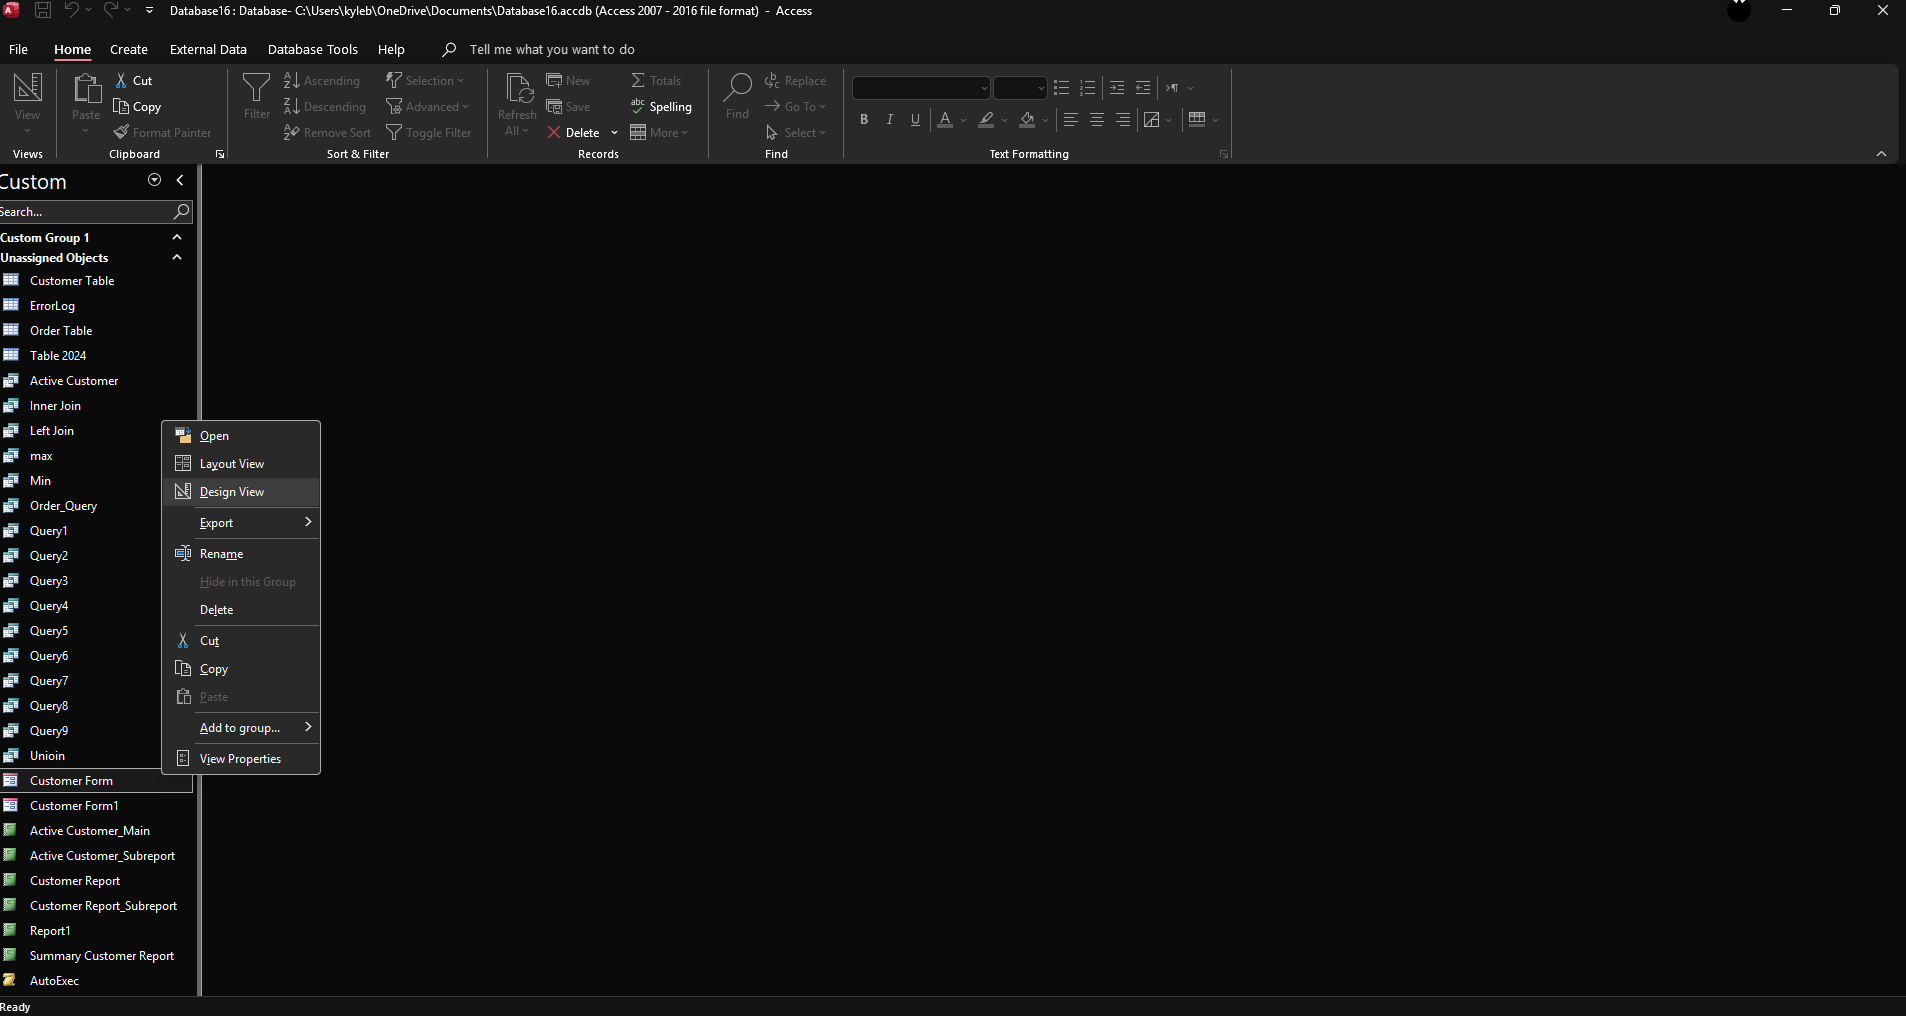The image size is (1906, 1016).
Task: Open the font size combo box
Action: coord(1041,88)
